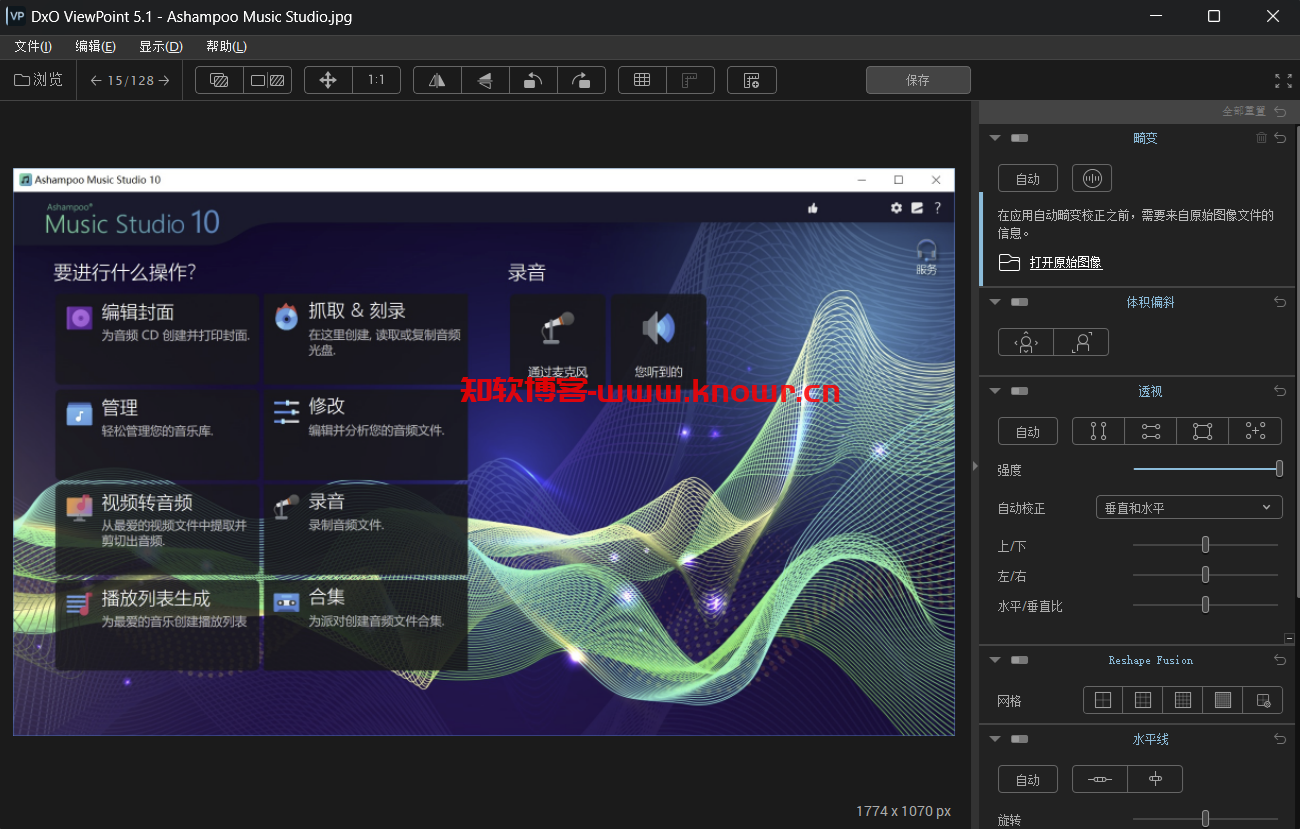Collapse the 畸变 panel section

pyautogui.click(x=995, y=138)
